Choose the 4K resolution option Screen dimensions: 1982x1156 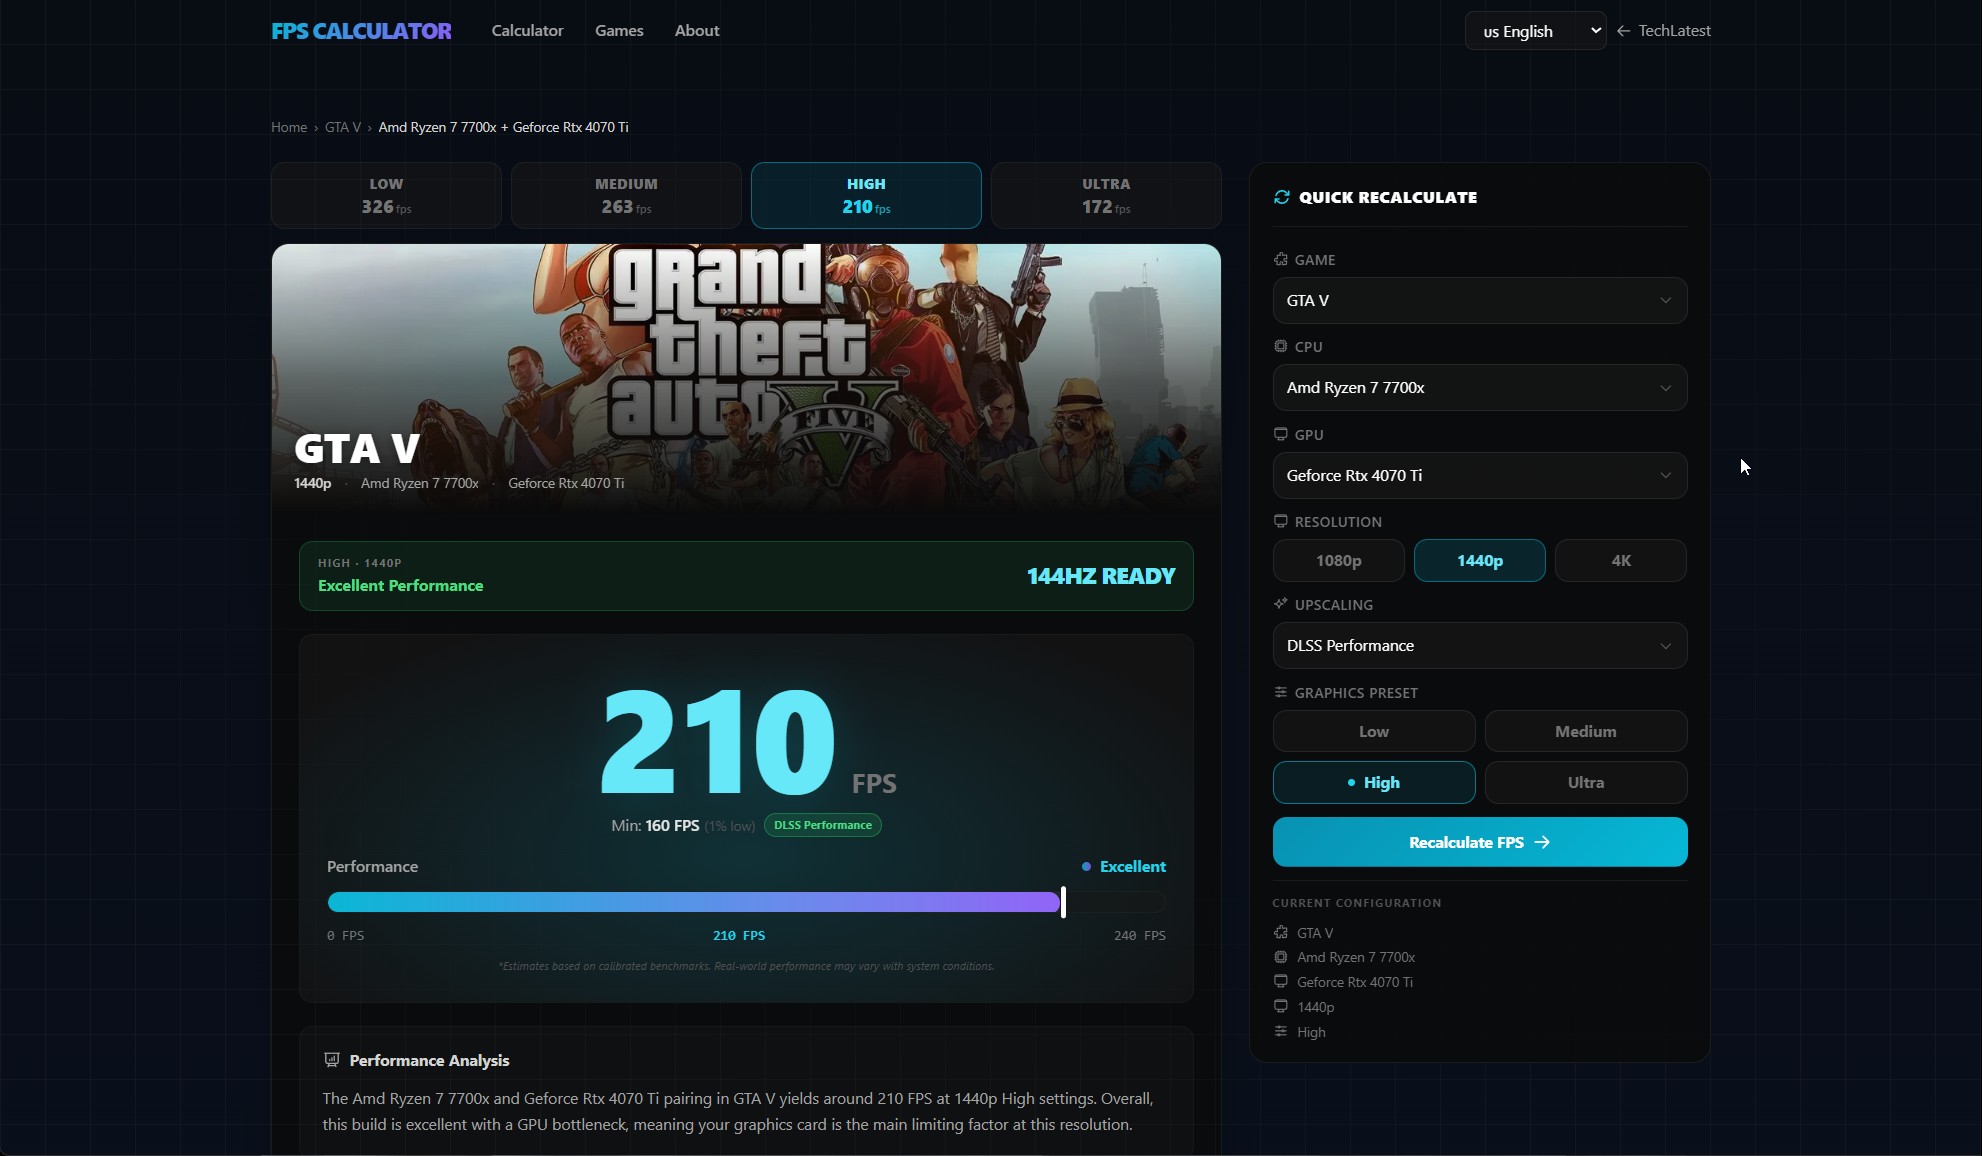pyautogui.click(x=1621, y=560)
